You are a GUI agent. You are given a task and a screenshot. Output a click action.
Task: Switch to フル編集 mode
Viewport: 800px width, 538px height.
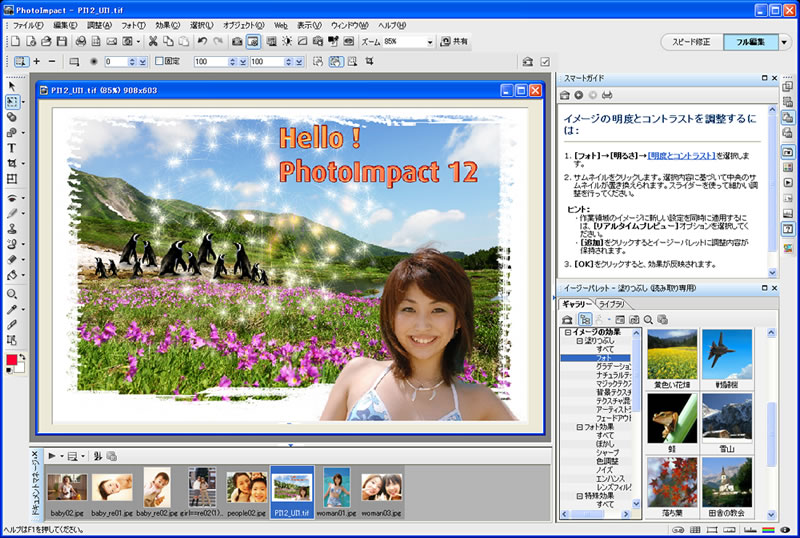click(750, 42)
